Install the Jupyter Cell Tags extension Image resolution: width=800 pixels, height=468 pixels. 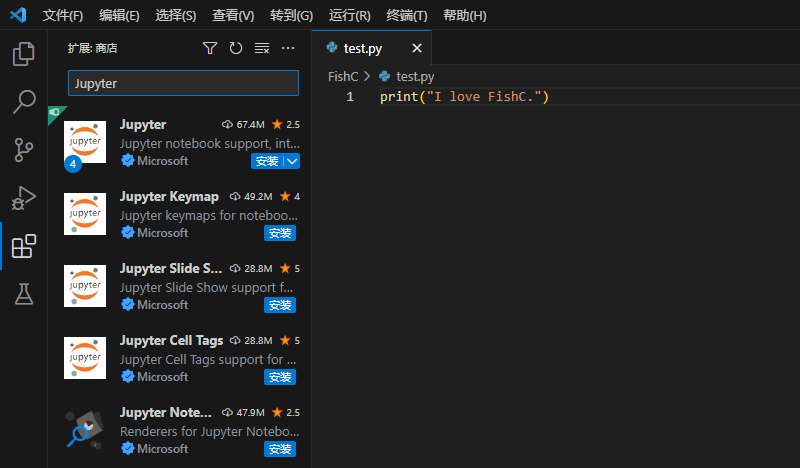point(280,377)
